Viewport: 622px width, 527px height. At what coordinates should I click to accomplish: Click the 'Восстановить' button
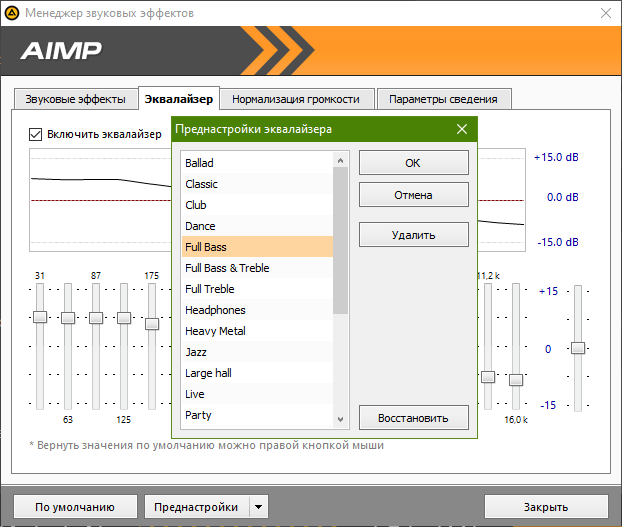pyautogui.click(x=414, y=418)
